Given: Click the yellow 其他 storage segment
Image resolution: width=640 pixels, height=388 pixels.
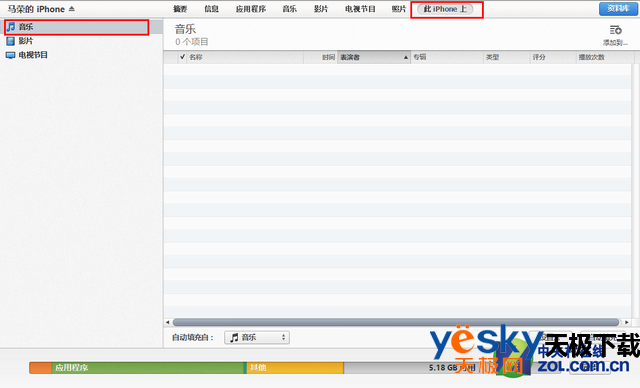Looking at the screenshot, I should 295,368.
